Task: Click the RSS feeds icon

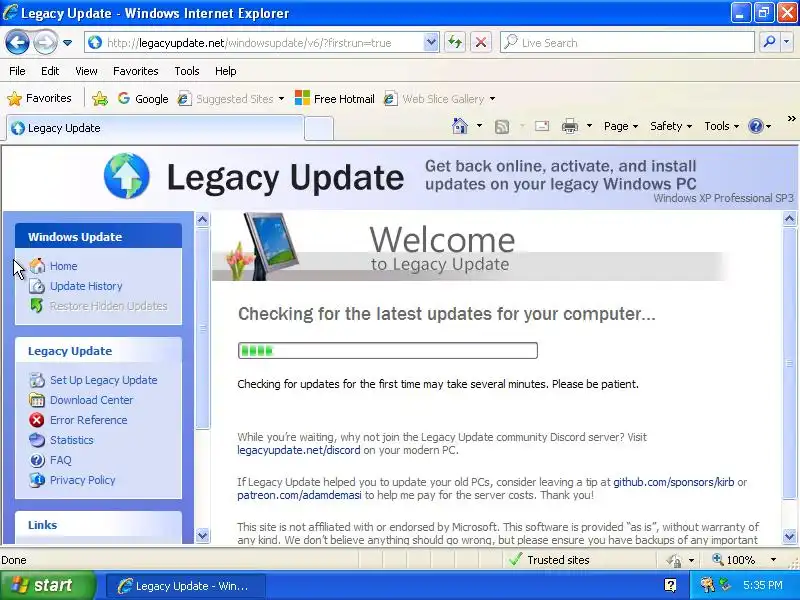Action: tap(502, 126)
